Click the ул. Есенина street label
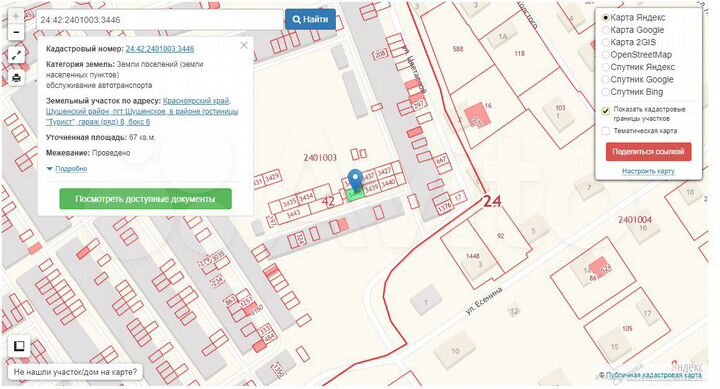Image resolution: width=720 pixels, height=389 pixels. pos(484,301)
